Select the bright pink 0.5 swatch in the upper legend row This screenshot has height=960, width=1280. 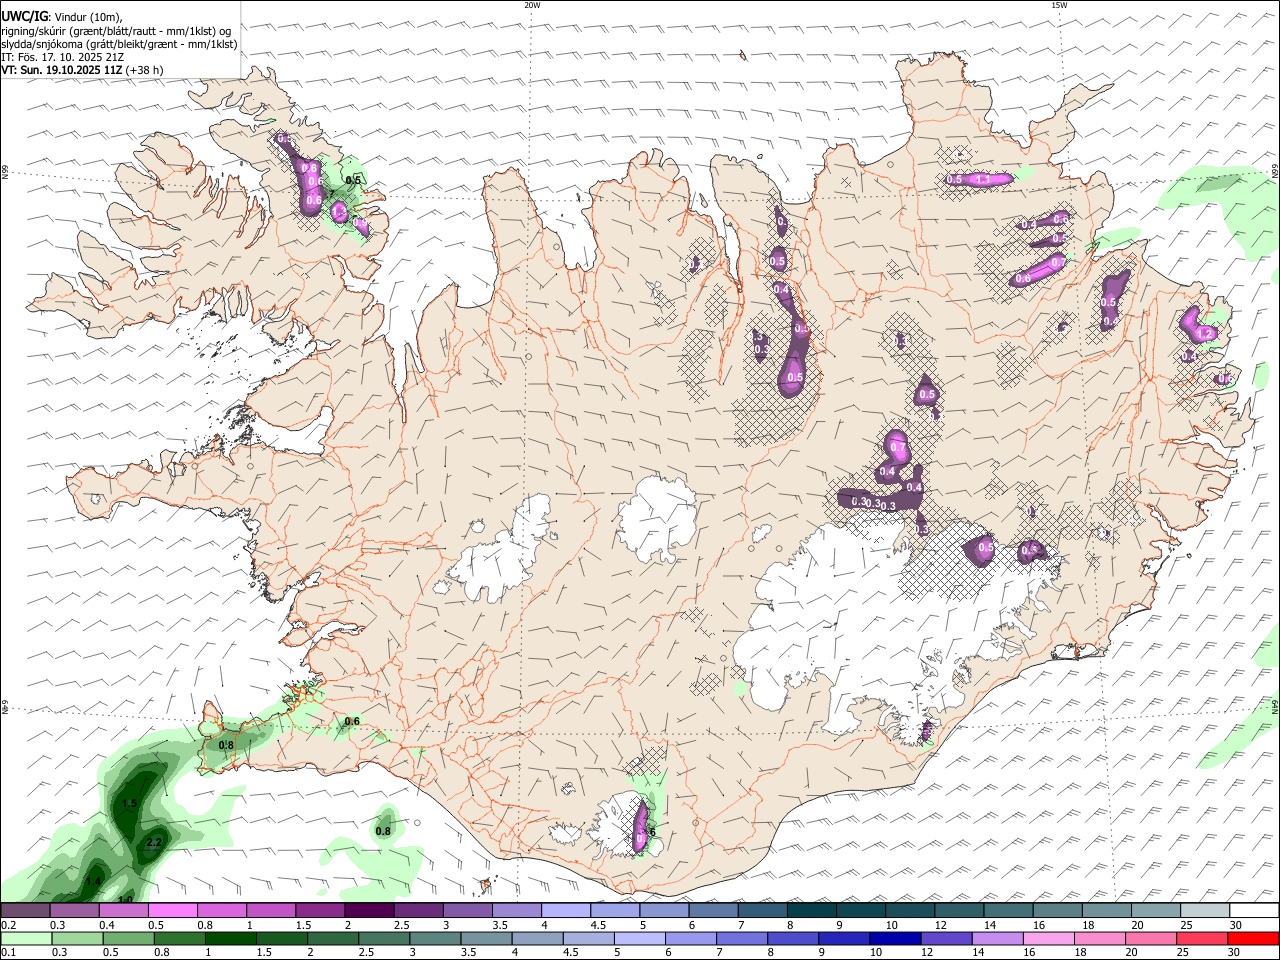(172, 911)
